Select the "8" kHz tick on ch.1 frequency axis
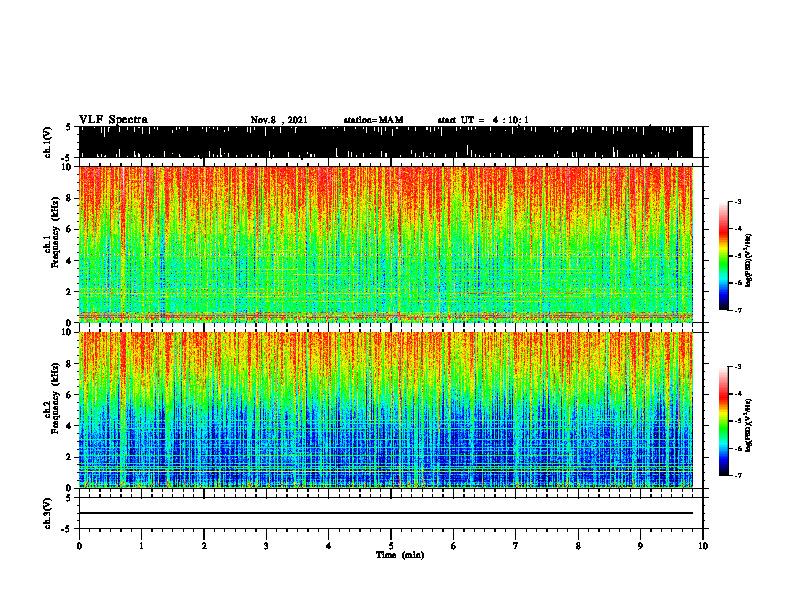792x612 pixels. (x=71, y=198)
